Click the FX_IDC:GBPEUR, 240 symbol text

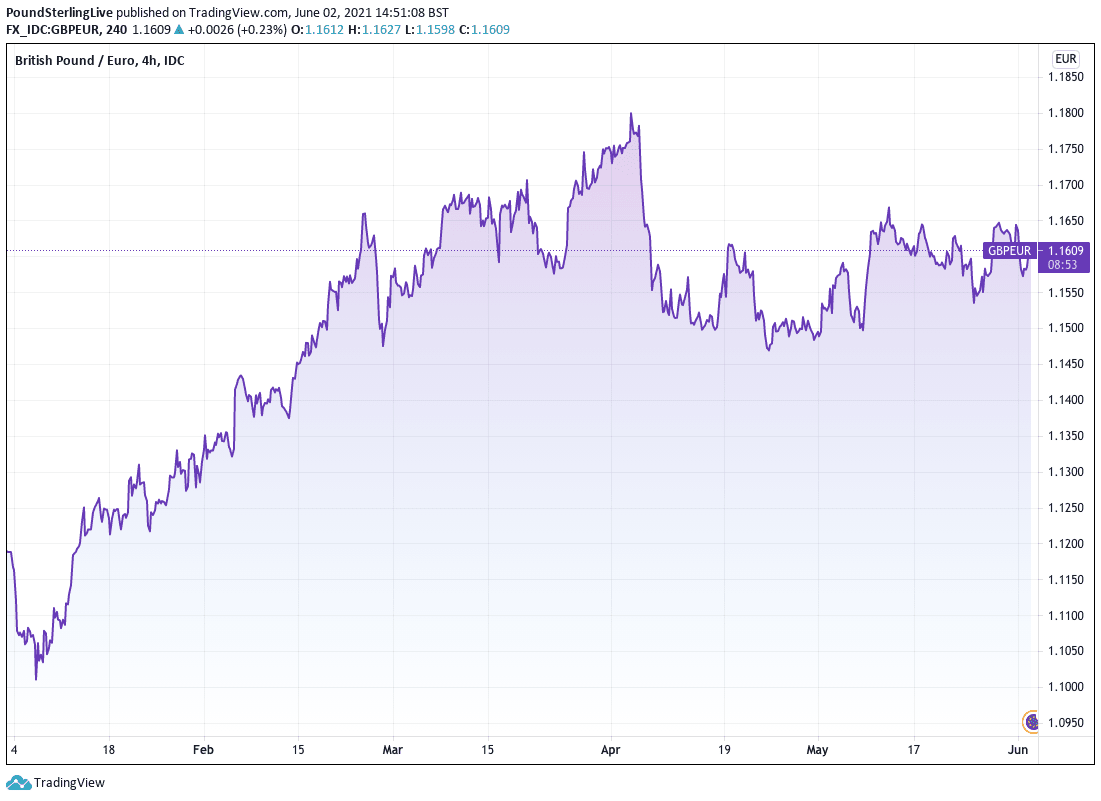67,29
